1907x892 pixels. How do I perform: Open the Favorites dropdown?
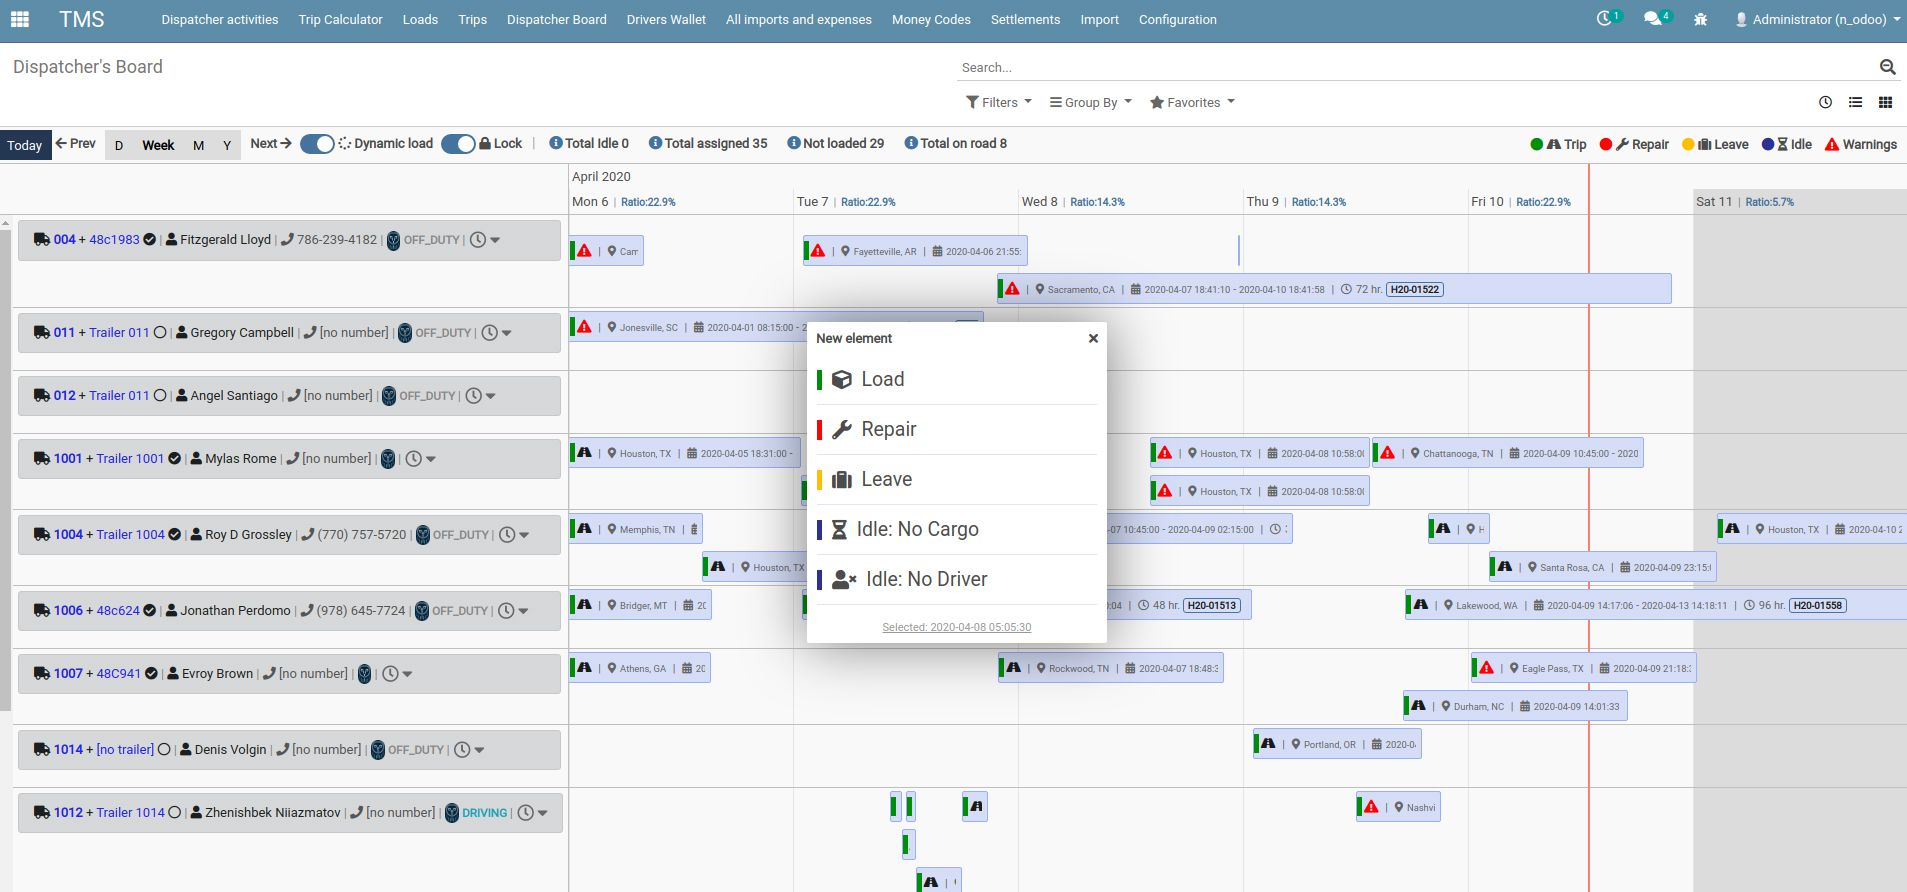coord(1193,102)
